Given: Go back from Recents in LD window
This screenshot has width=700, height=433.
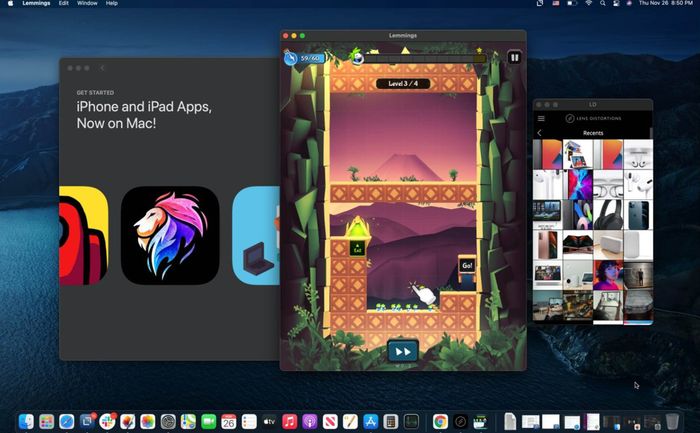Looking at the screenshot, I should point(539,133).
